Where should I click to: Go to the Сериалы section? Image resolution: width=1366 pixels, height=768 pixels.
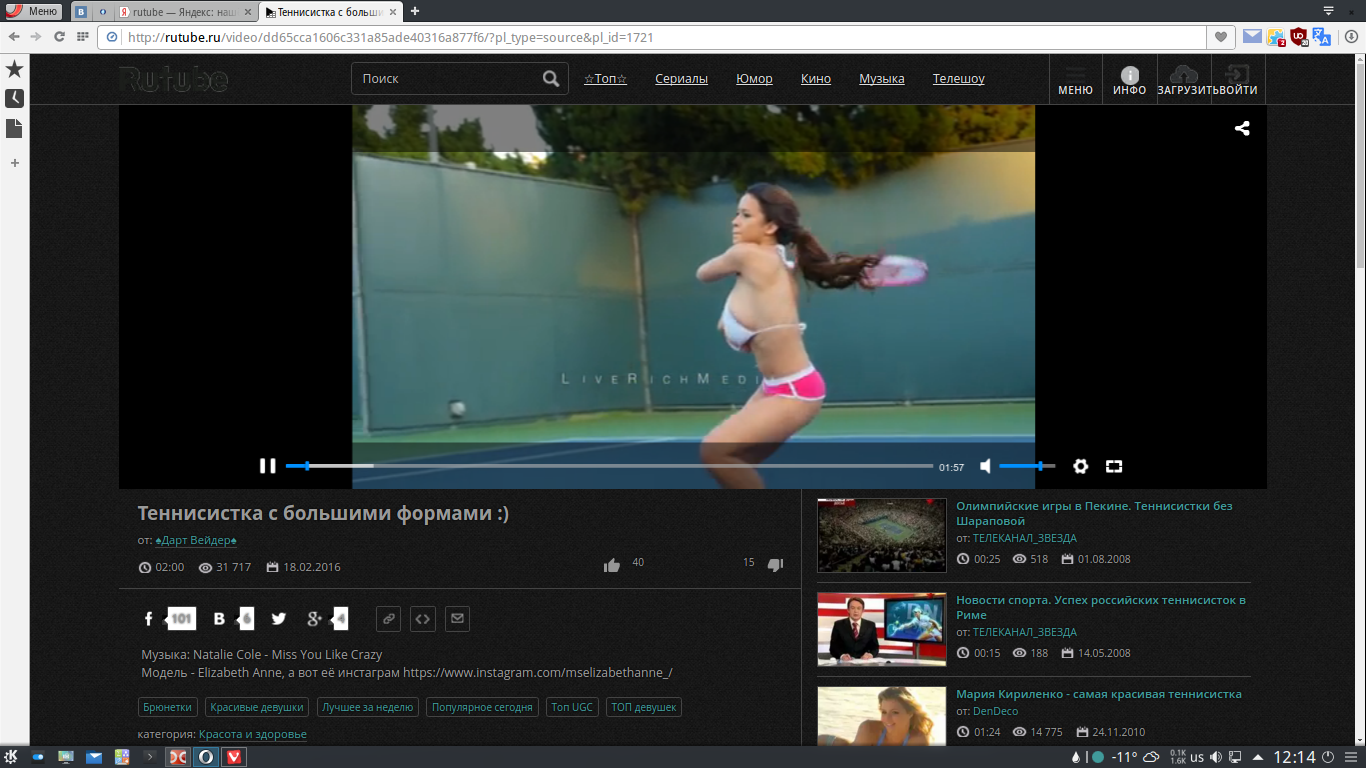tap(681, 79)
